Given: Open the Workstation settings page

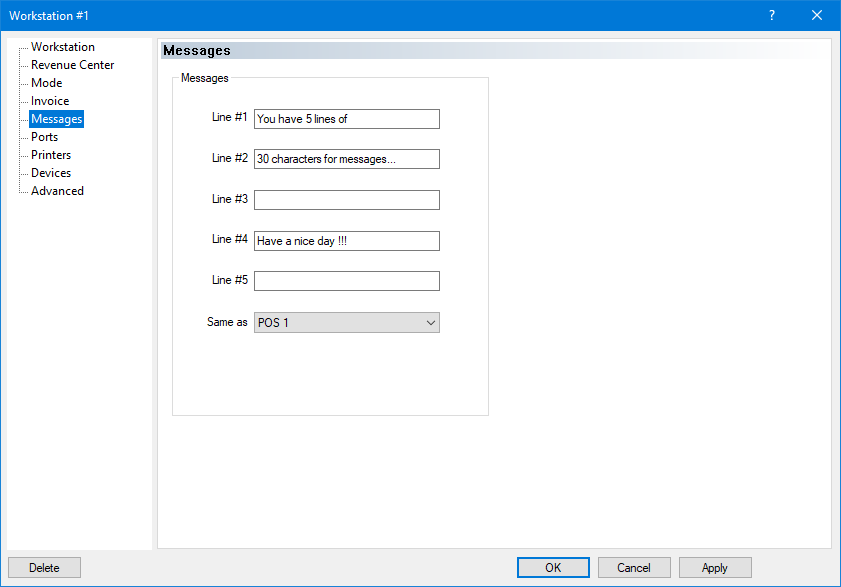Looking at the screenshot, I should (x=62, y=47).
